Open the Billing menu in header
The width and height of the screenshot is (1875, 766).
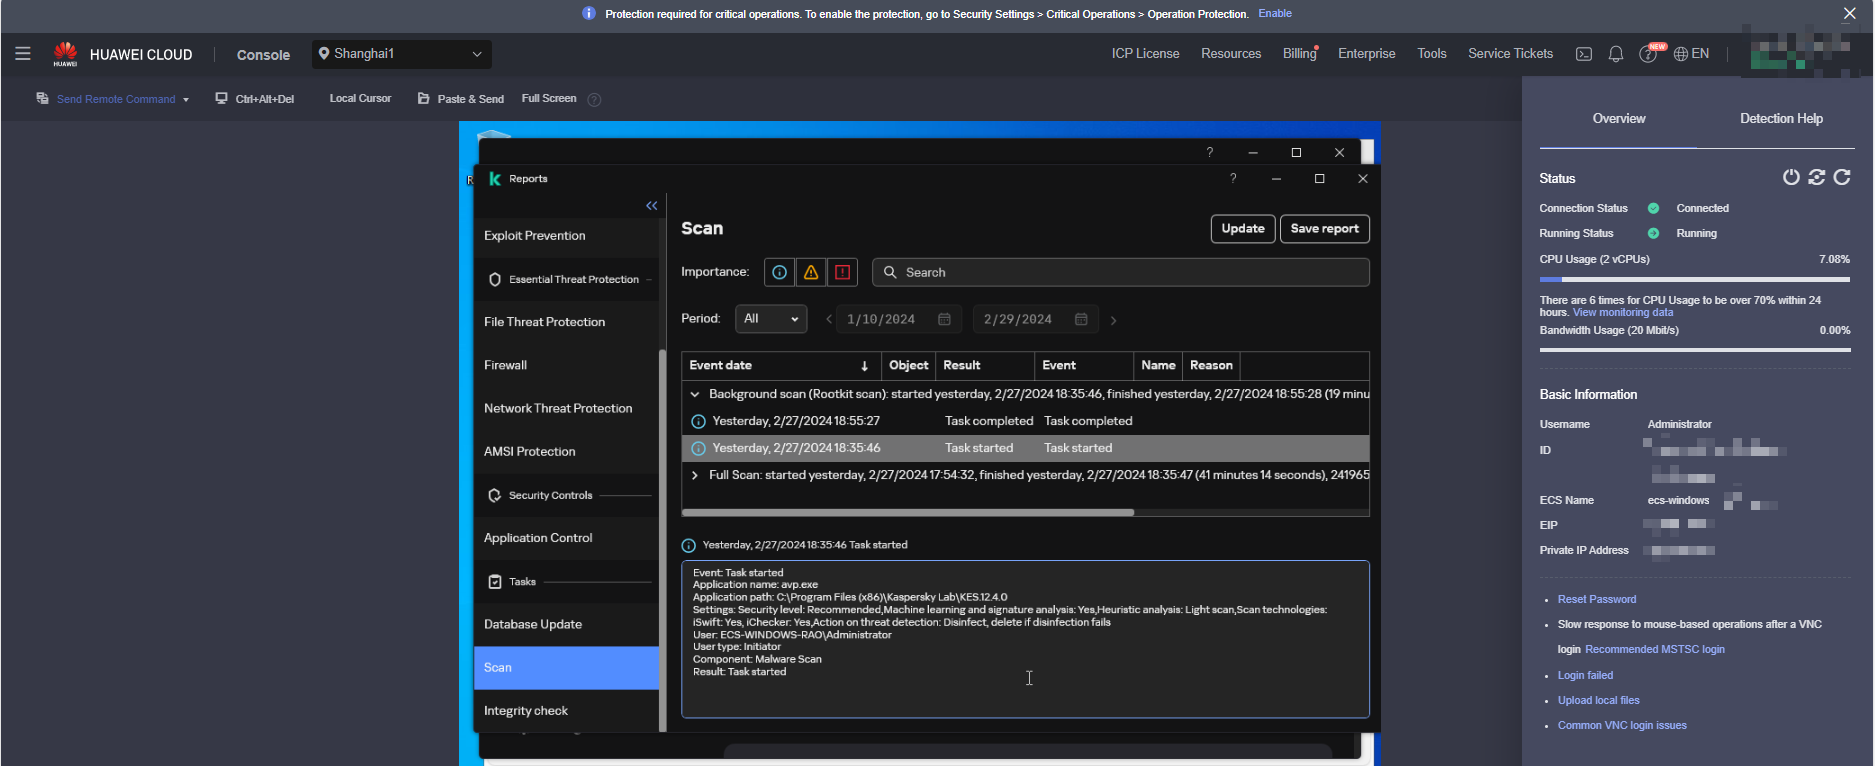coord(1300,54)
